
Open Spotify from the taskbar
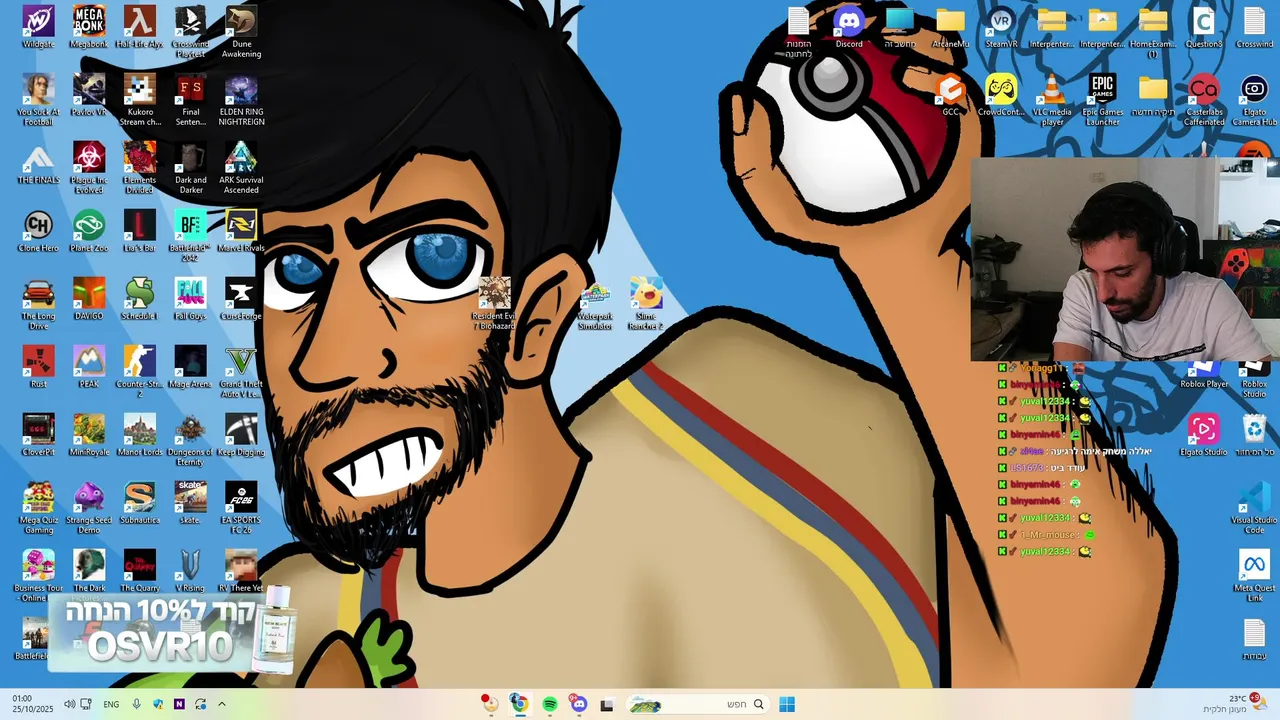coord(549,704)
